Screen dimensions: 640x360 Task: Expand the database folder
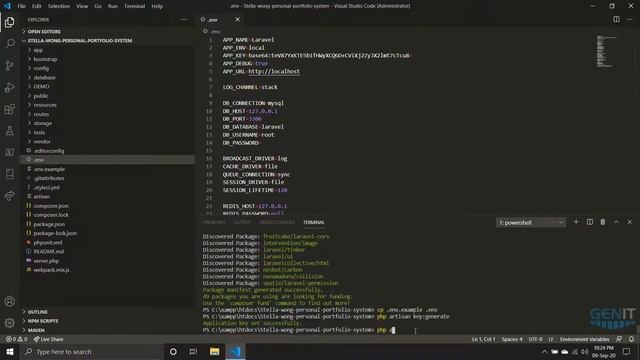(x=44, y=77)
